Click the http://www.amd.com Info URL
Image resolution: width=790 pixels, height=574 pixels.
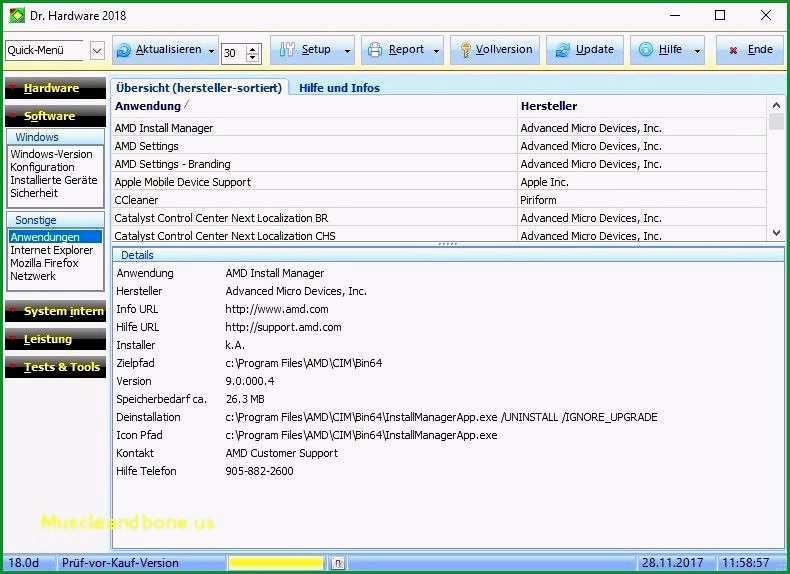tap(277, 309)
